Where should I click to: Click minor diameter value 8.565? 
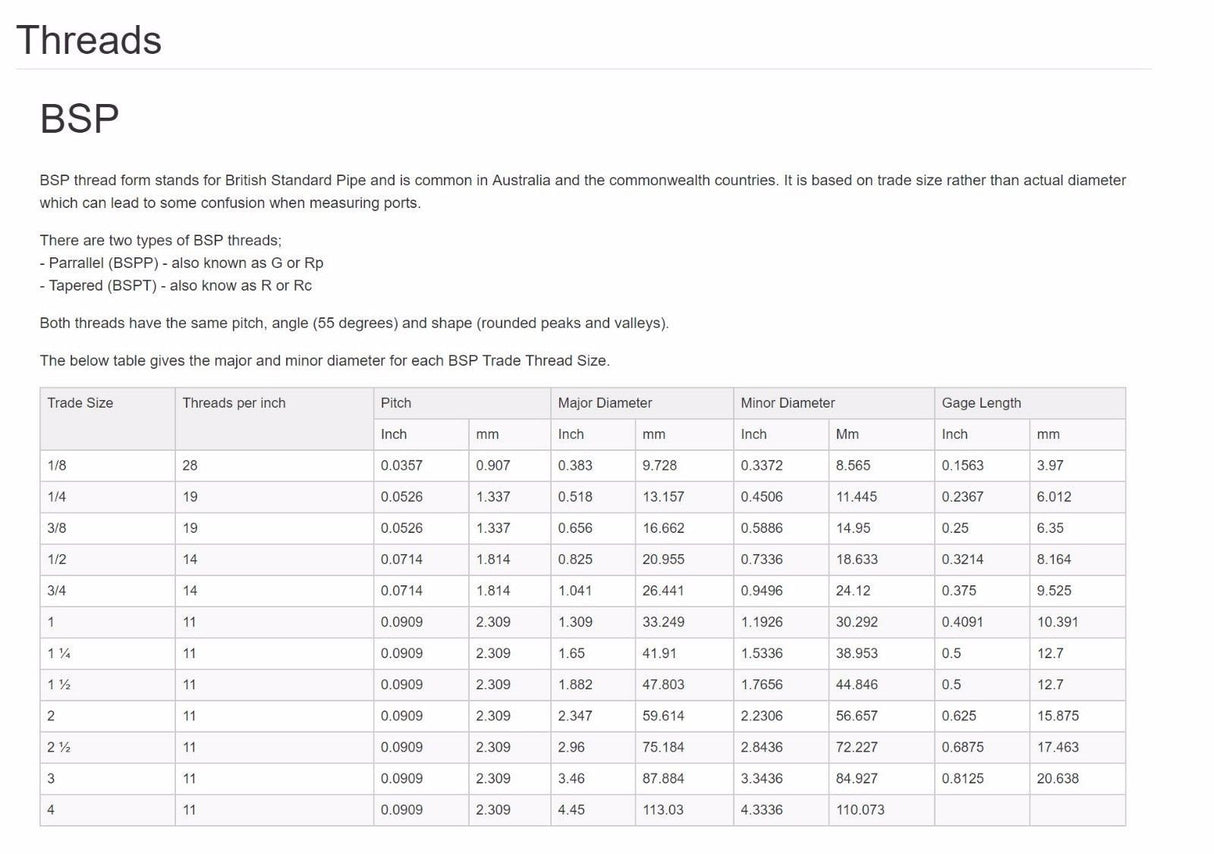(853, 465)
